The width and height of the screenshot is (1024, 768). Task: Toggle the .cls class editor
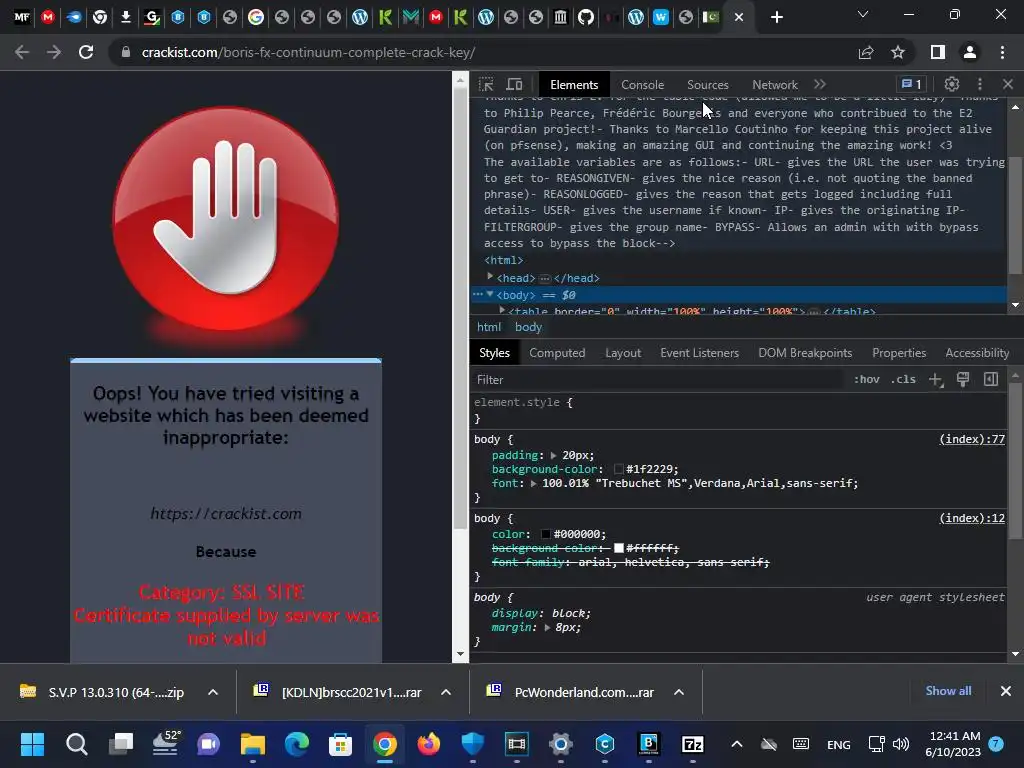[x=904, y=379]
